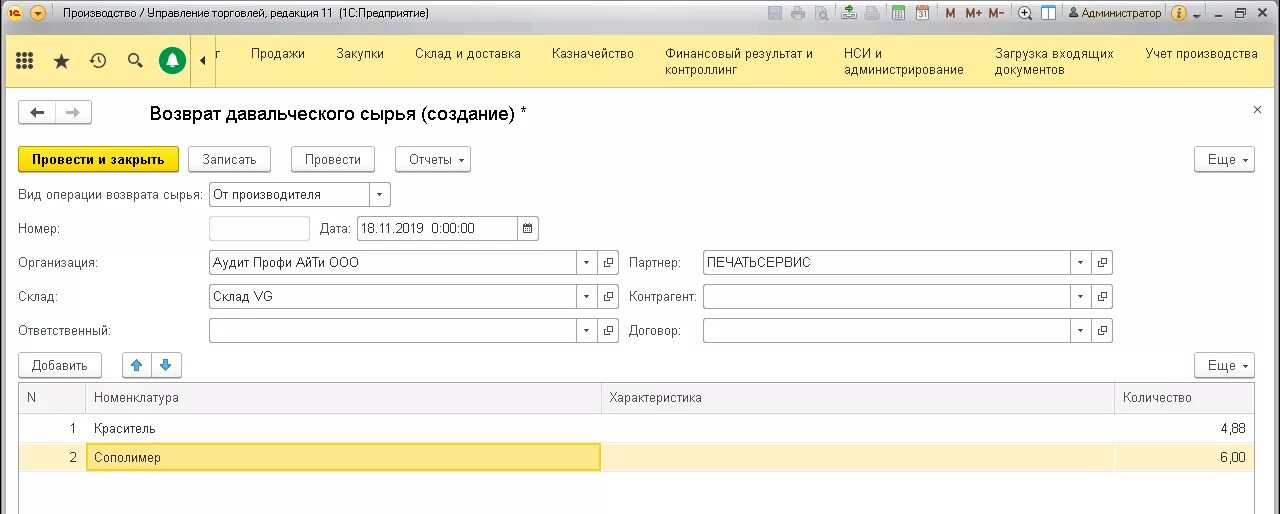Click the Сополимер nomenclature cell
Image resolution: width=1280 pixels, height=514 pixels.
pyautogui.click(x=343, y=457)
